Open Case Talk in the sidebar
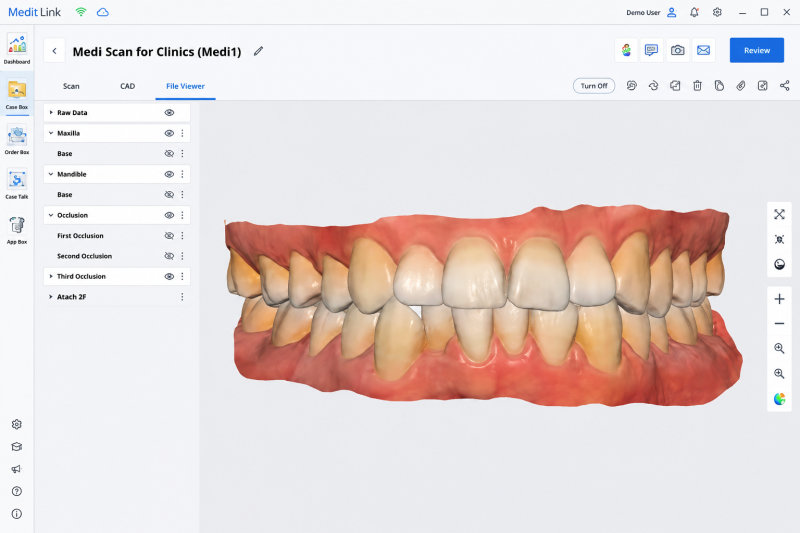 [x=17, y=185]
